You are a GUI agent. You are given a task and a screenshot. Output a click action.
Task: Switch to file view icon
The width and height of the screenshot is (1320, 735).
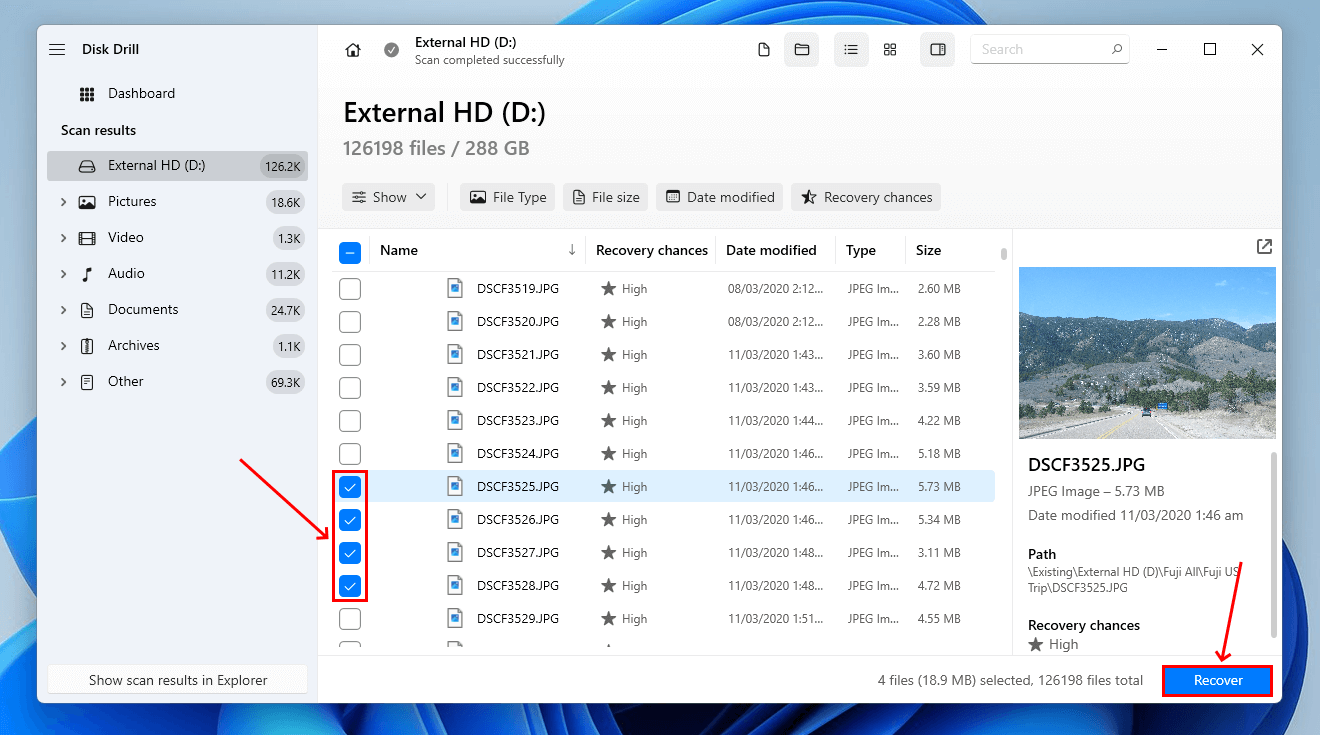(x=764, y=50)
